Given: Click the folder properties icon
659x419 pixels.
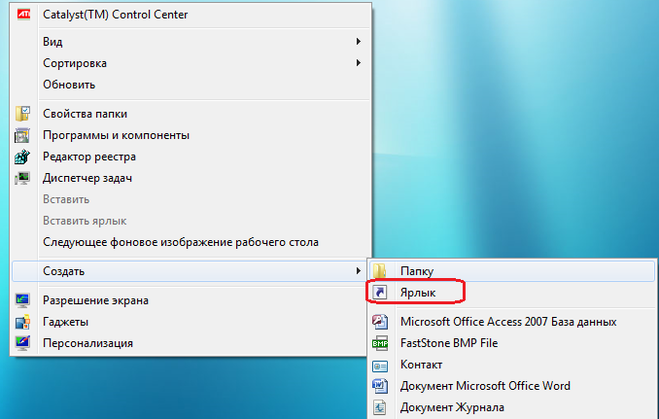Looking at the screenshot, I should tap(22, 114).
